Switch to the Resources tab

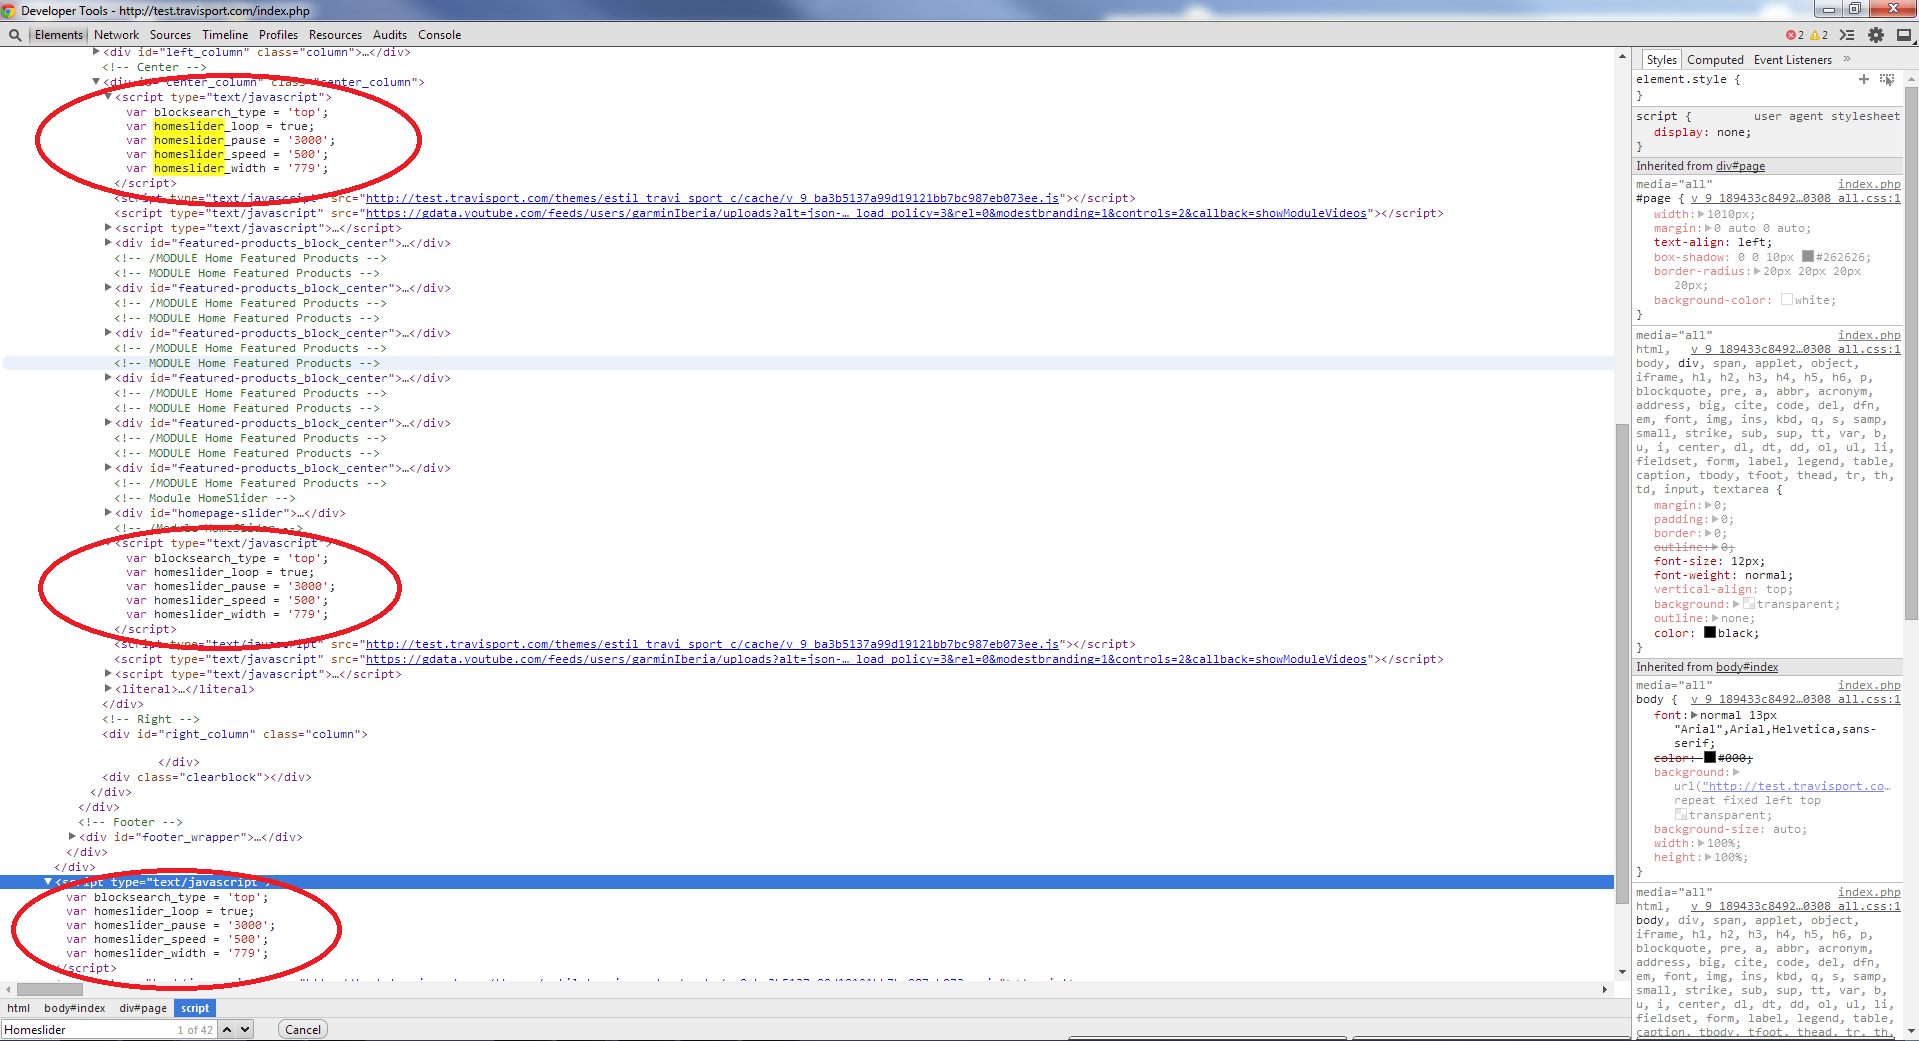335,35
